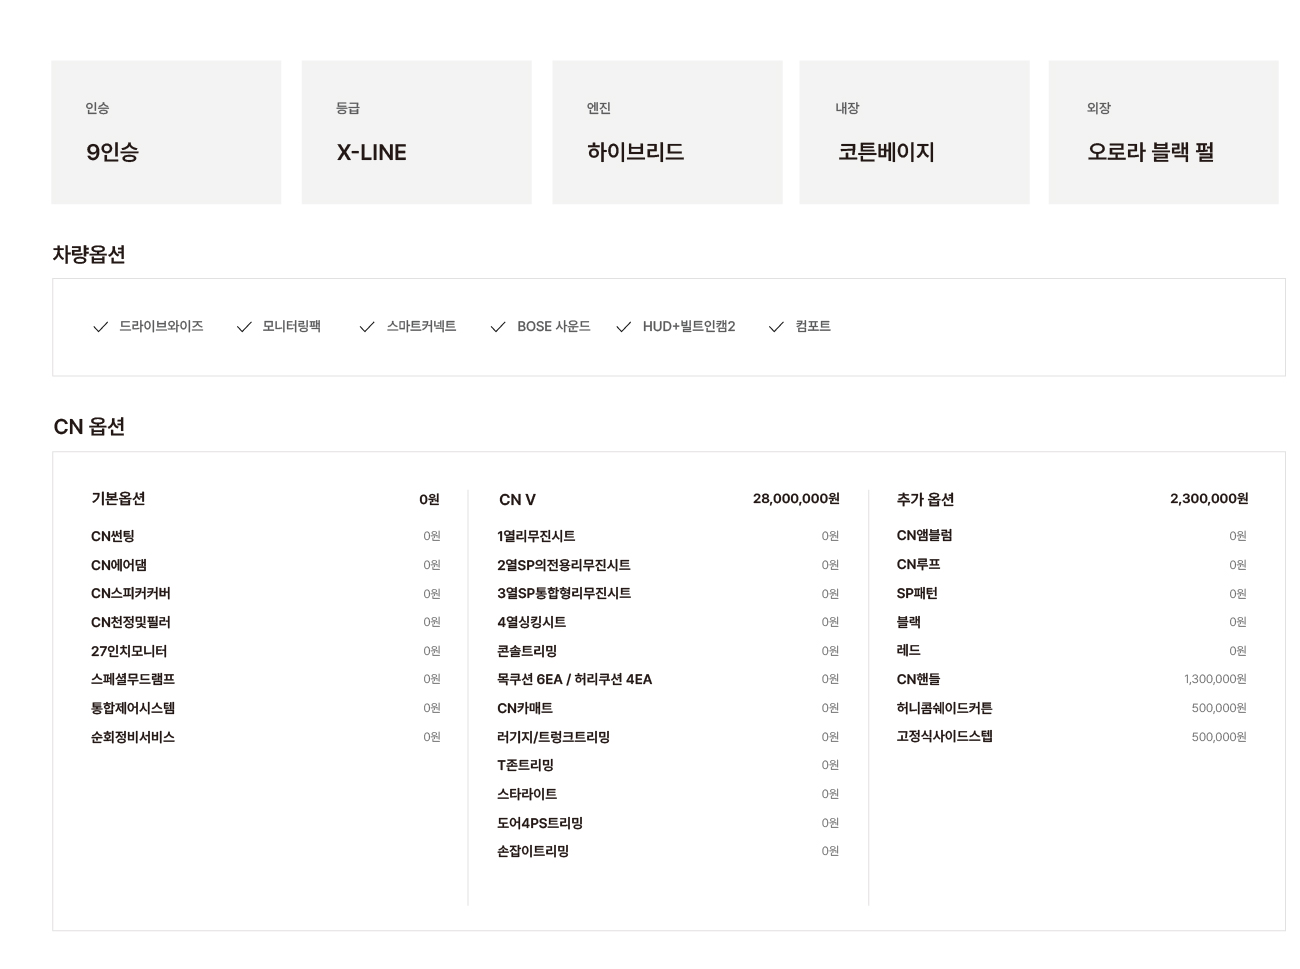Click the 하이브리드 engine card

coord(667,132)
